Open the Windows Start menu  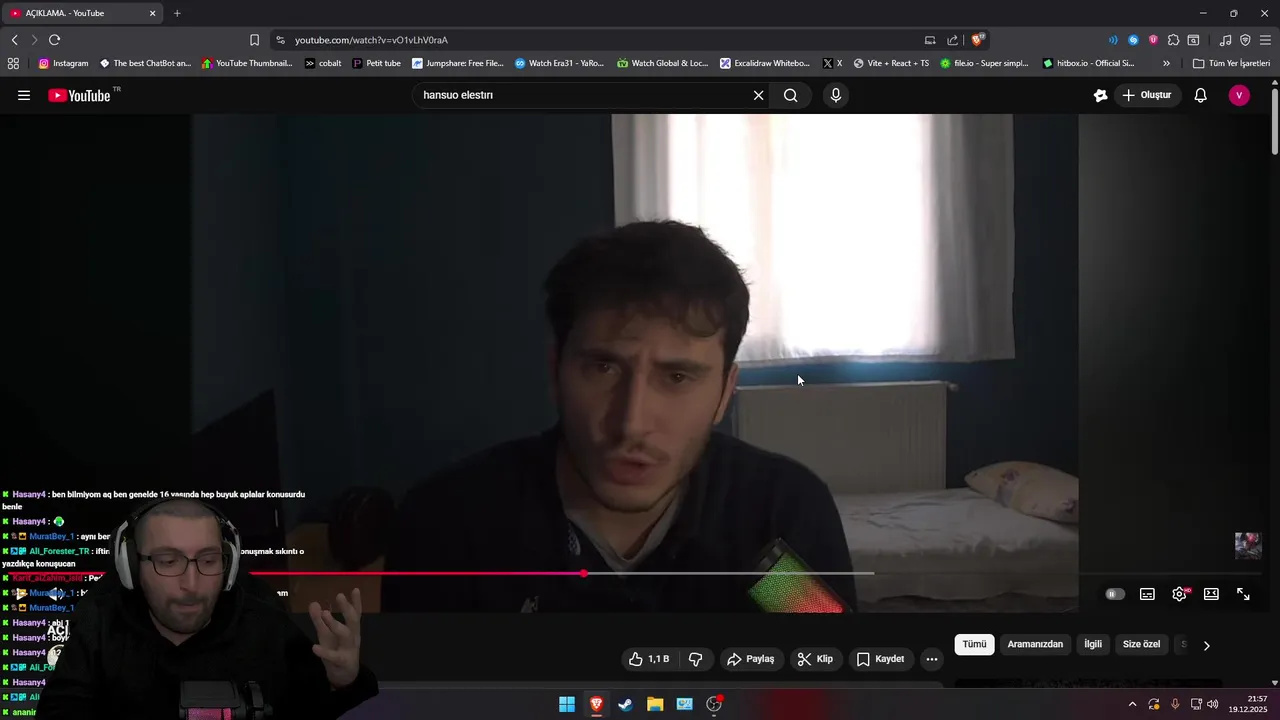pos(567,704)
